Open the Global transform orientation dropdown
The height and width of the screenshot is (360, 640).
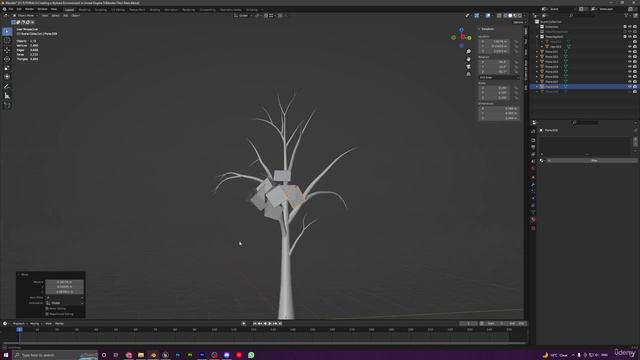(x=244, y=16)
